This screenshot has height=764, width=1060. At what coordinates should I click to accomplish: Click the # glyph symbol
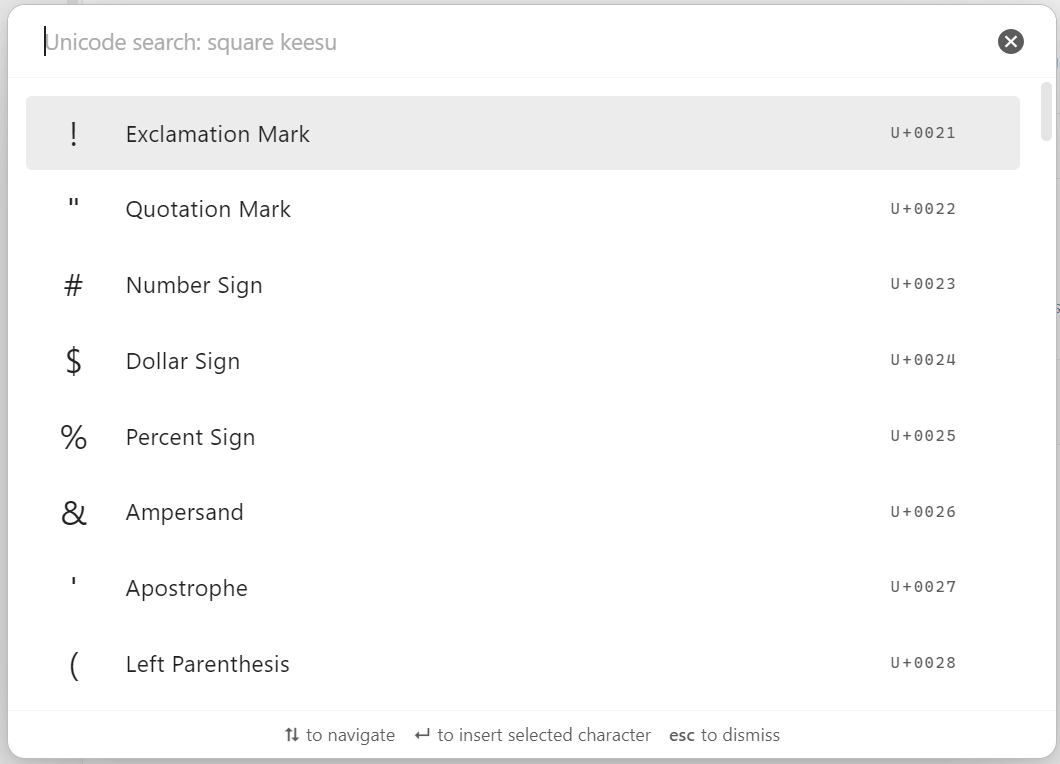74,286
